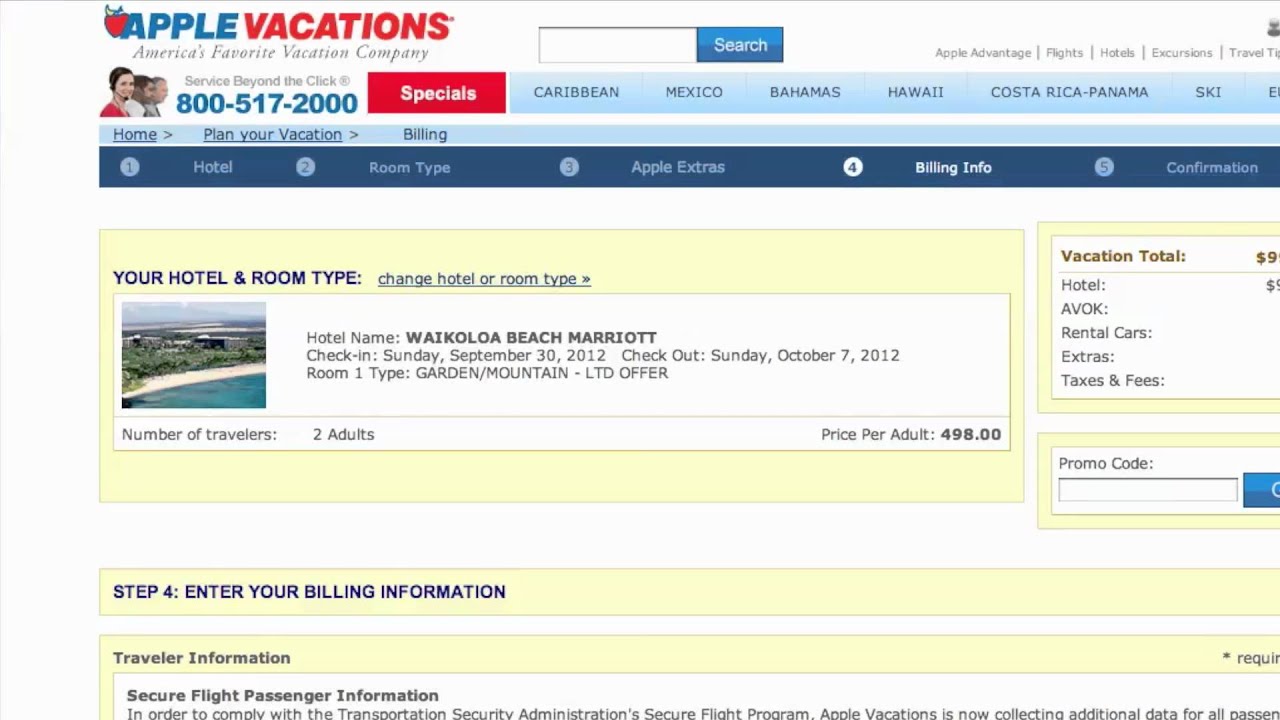This screenshot has height=720, width=1280.
Task: Click step 2 circle icon for Room Type
Action: pyautogui.click(x=305, y=167)
